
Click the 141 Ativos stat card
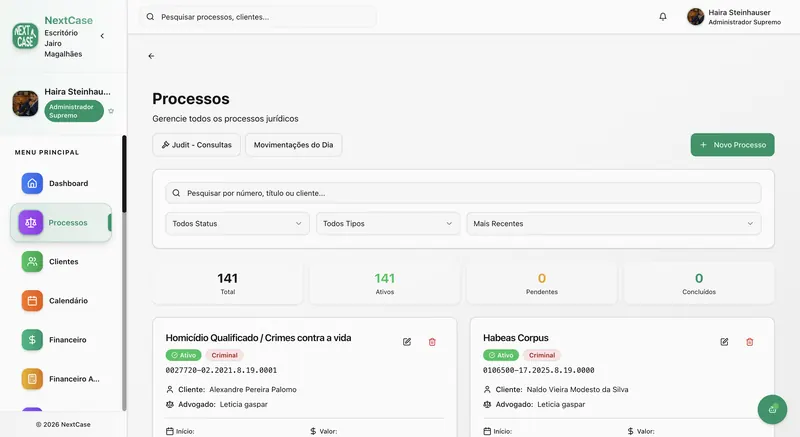[x=385, y=284]
